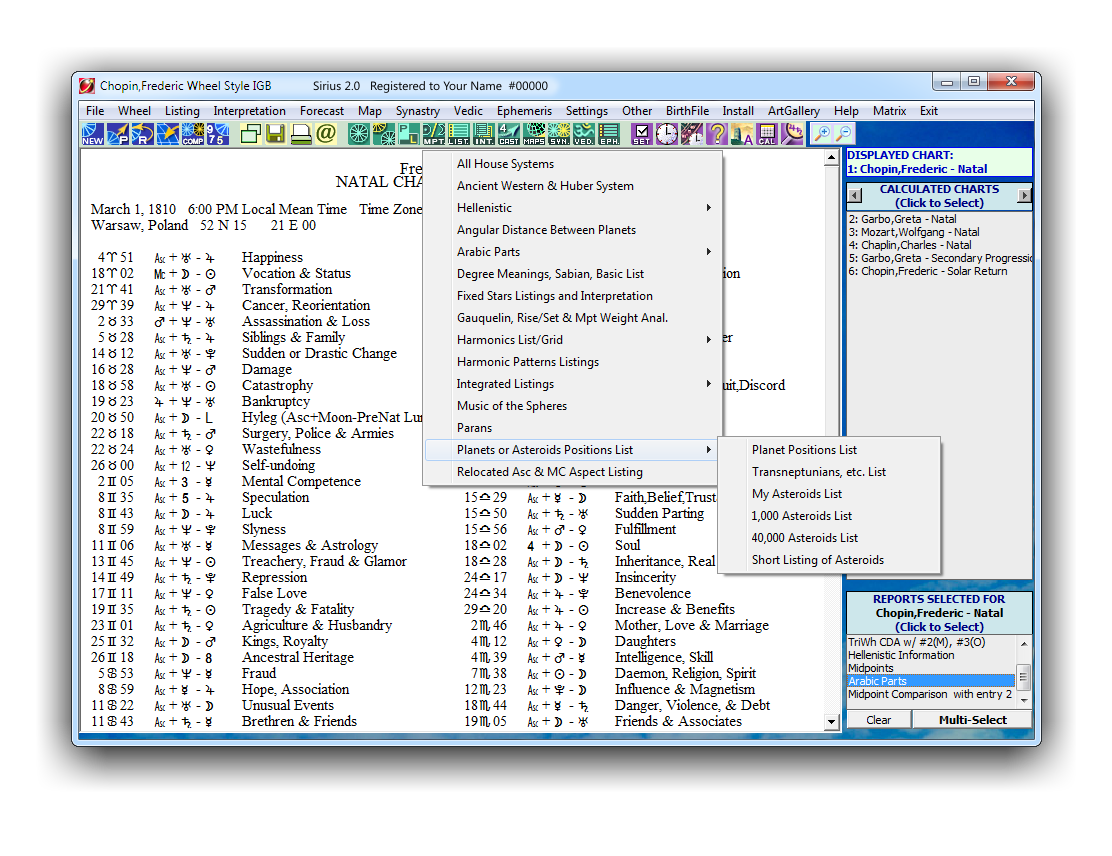Click reports list scrollbar thumb
This screenshot has width=1112, height=856.
1023,676
